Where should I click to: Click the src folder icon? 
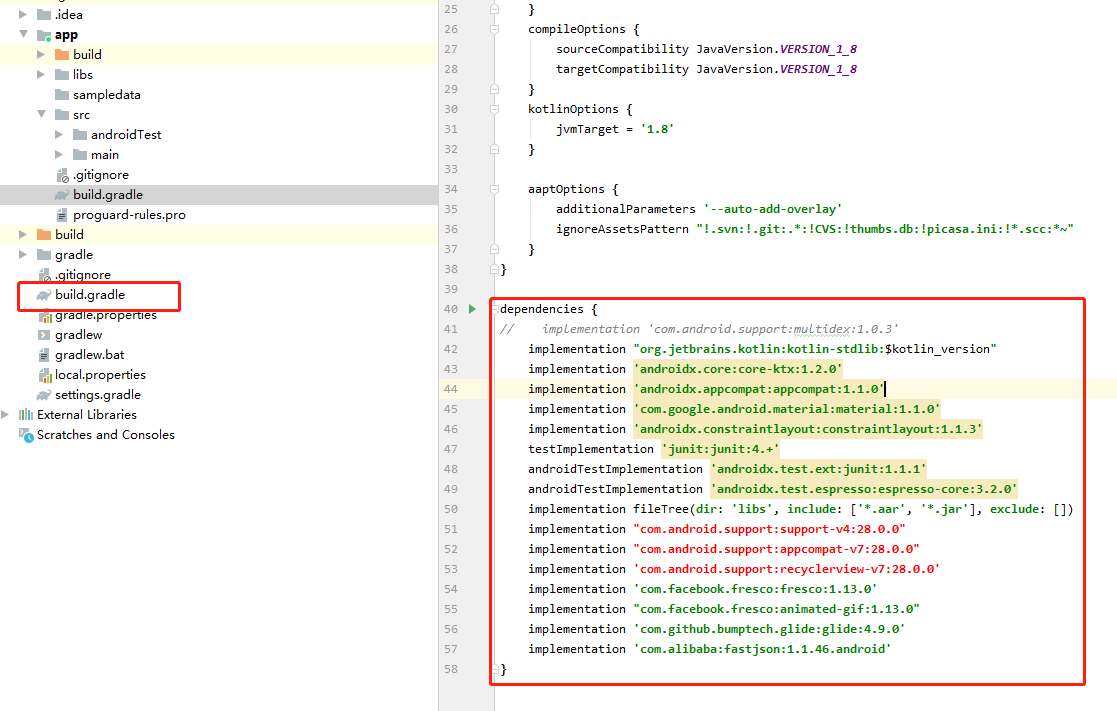[62, 115]
